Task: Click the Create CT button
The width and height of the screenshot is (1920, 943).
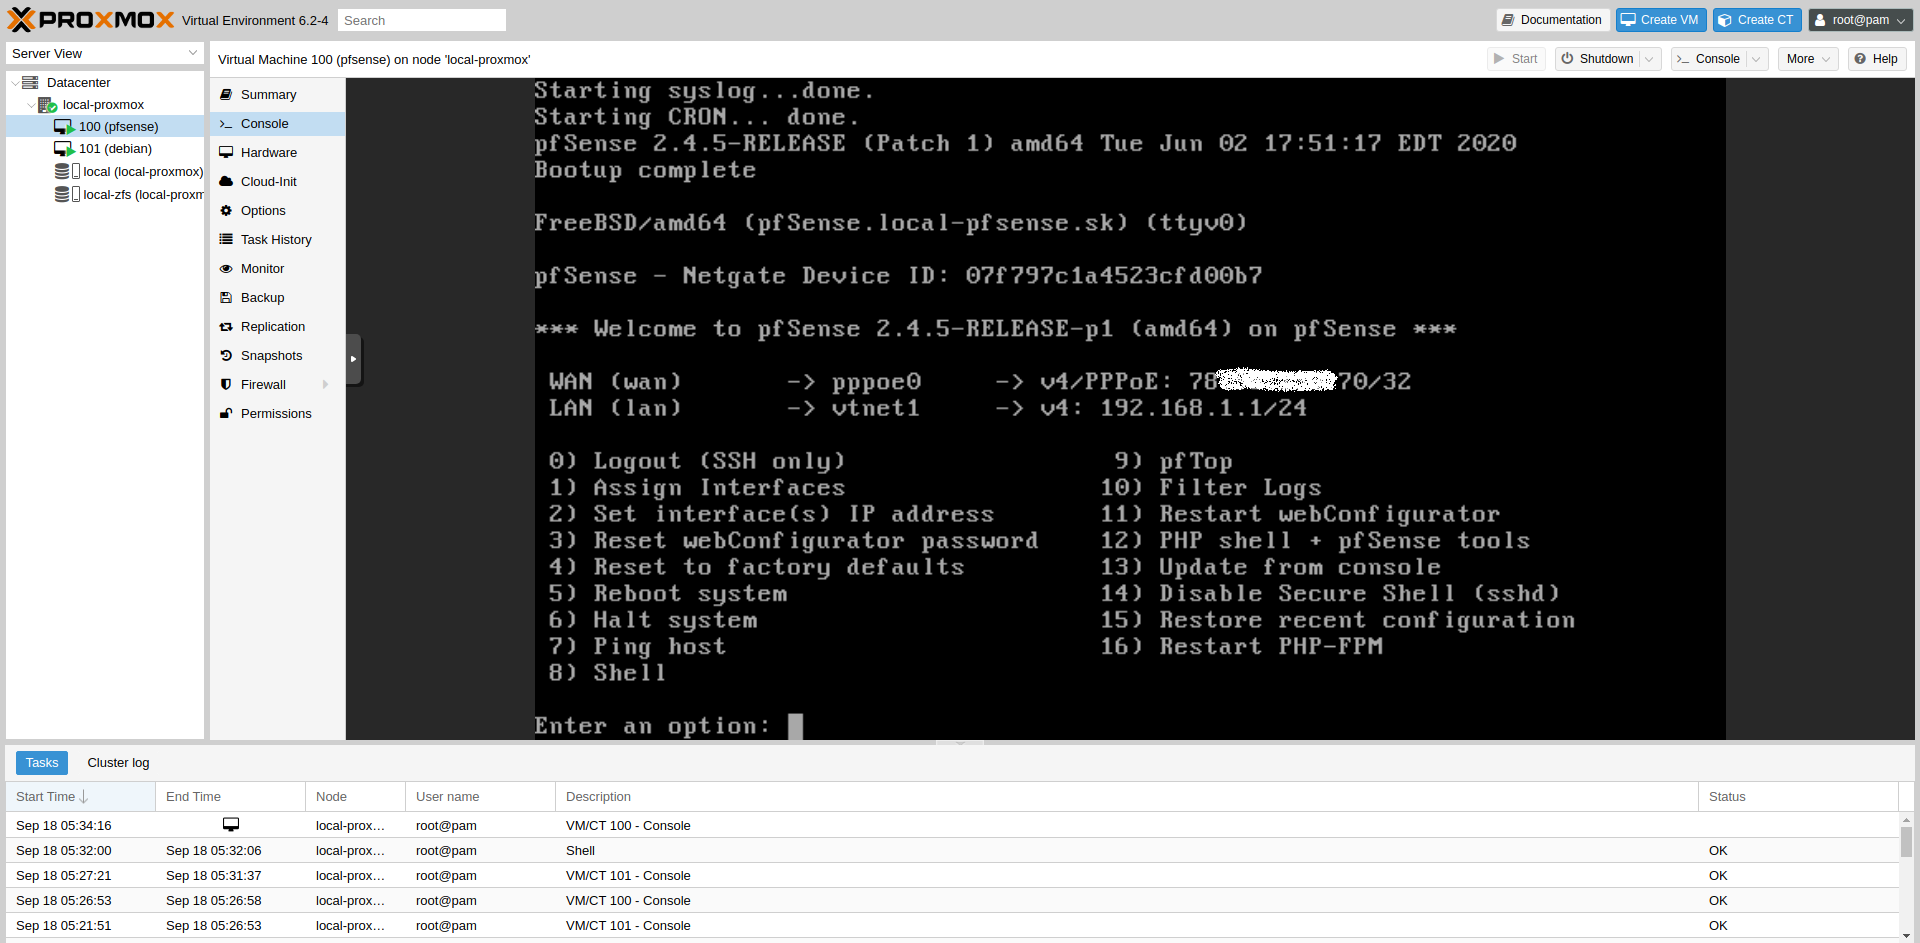Action: [x=1757, y=20]
